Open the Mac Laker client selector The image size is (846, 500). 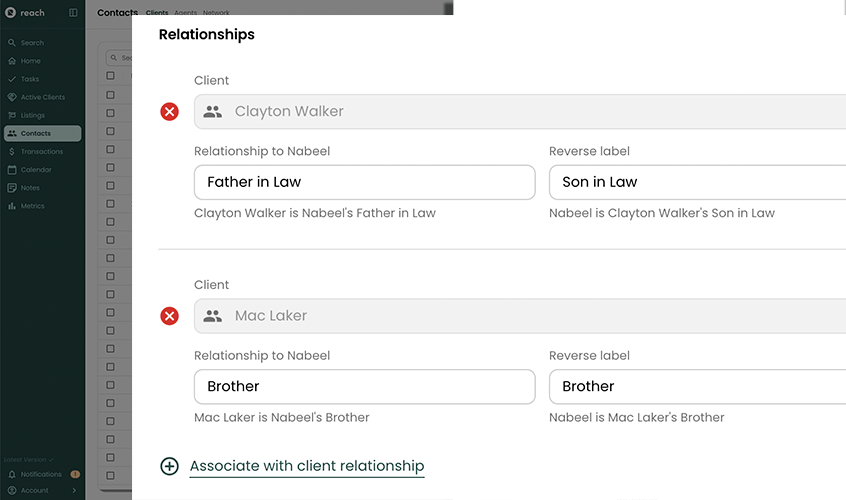(x=520, y=316)
